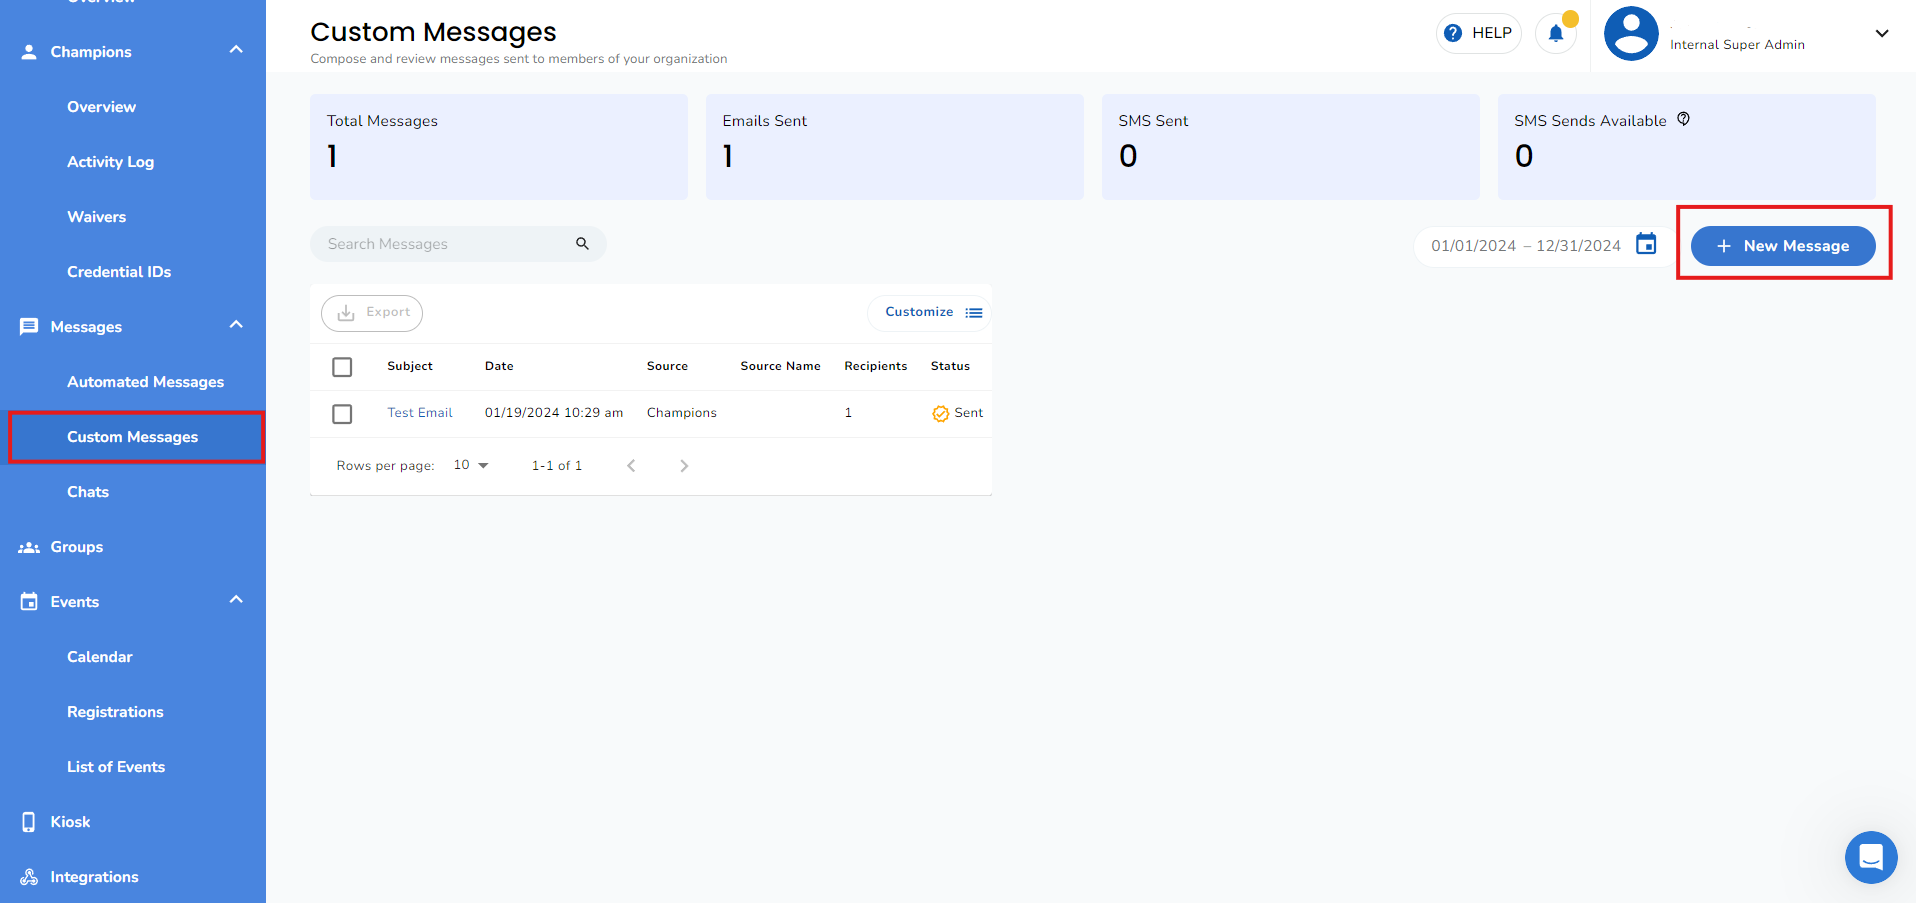The width and height of the screenshot is (1916, 903).
Task: Click the search magnifier icon
Action: (582, 244)
